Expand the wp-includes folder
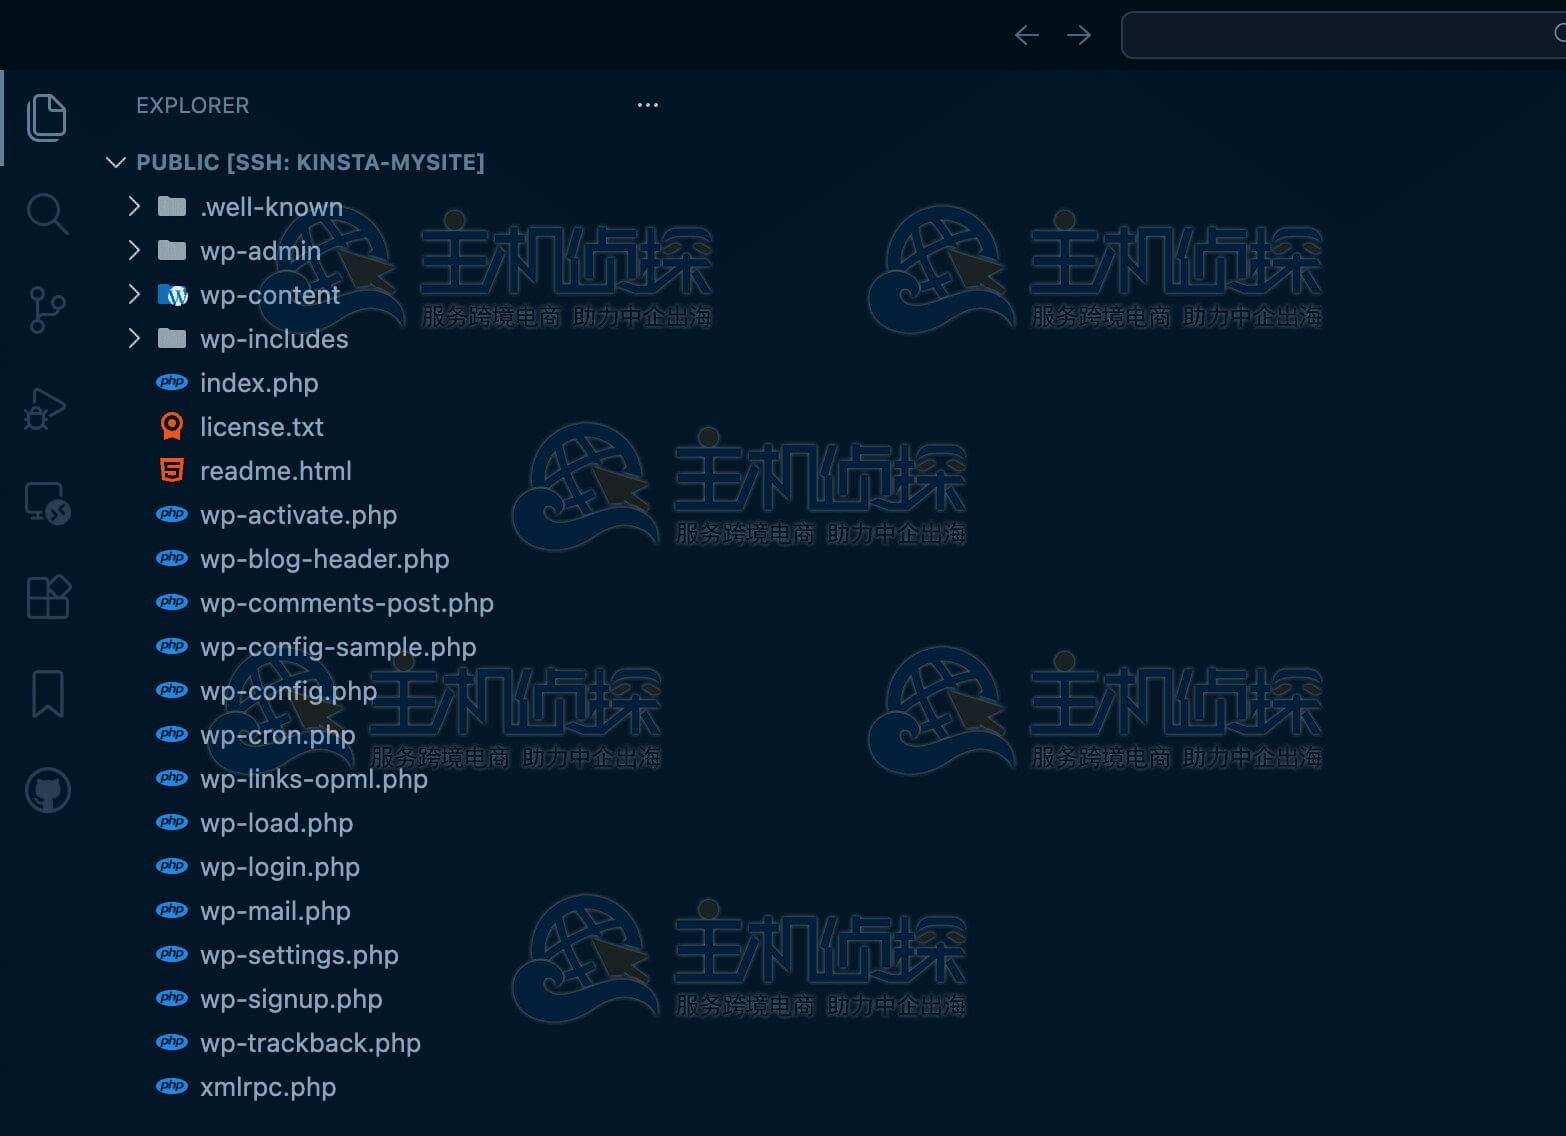This screenshot has height=1136, width=1566. pos(273,339)
